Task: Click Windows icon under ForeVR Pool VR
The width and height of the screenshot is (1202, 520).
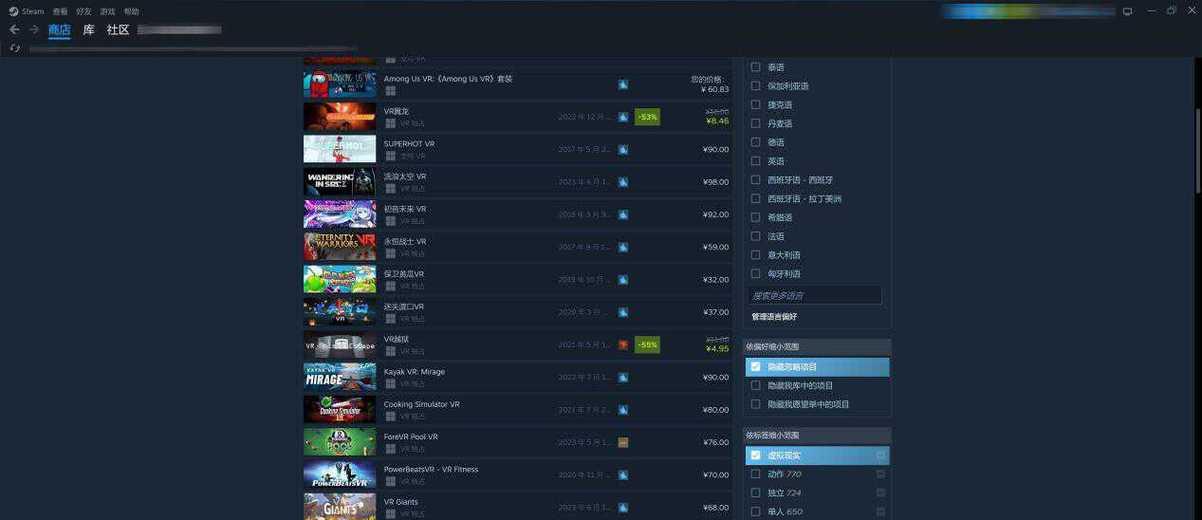Action: (390, 449)
